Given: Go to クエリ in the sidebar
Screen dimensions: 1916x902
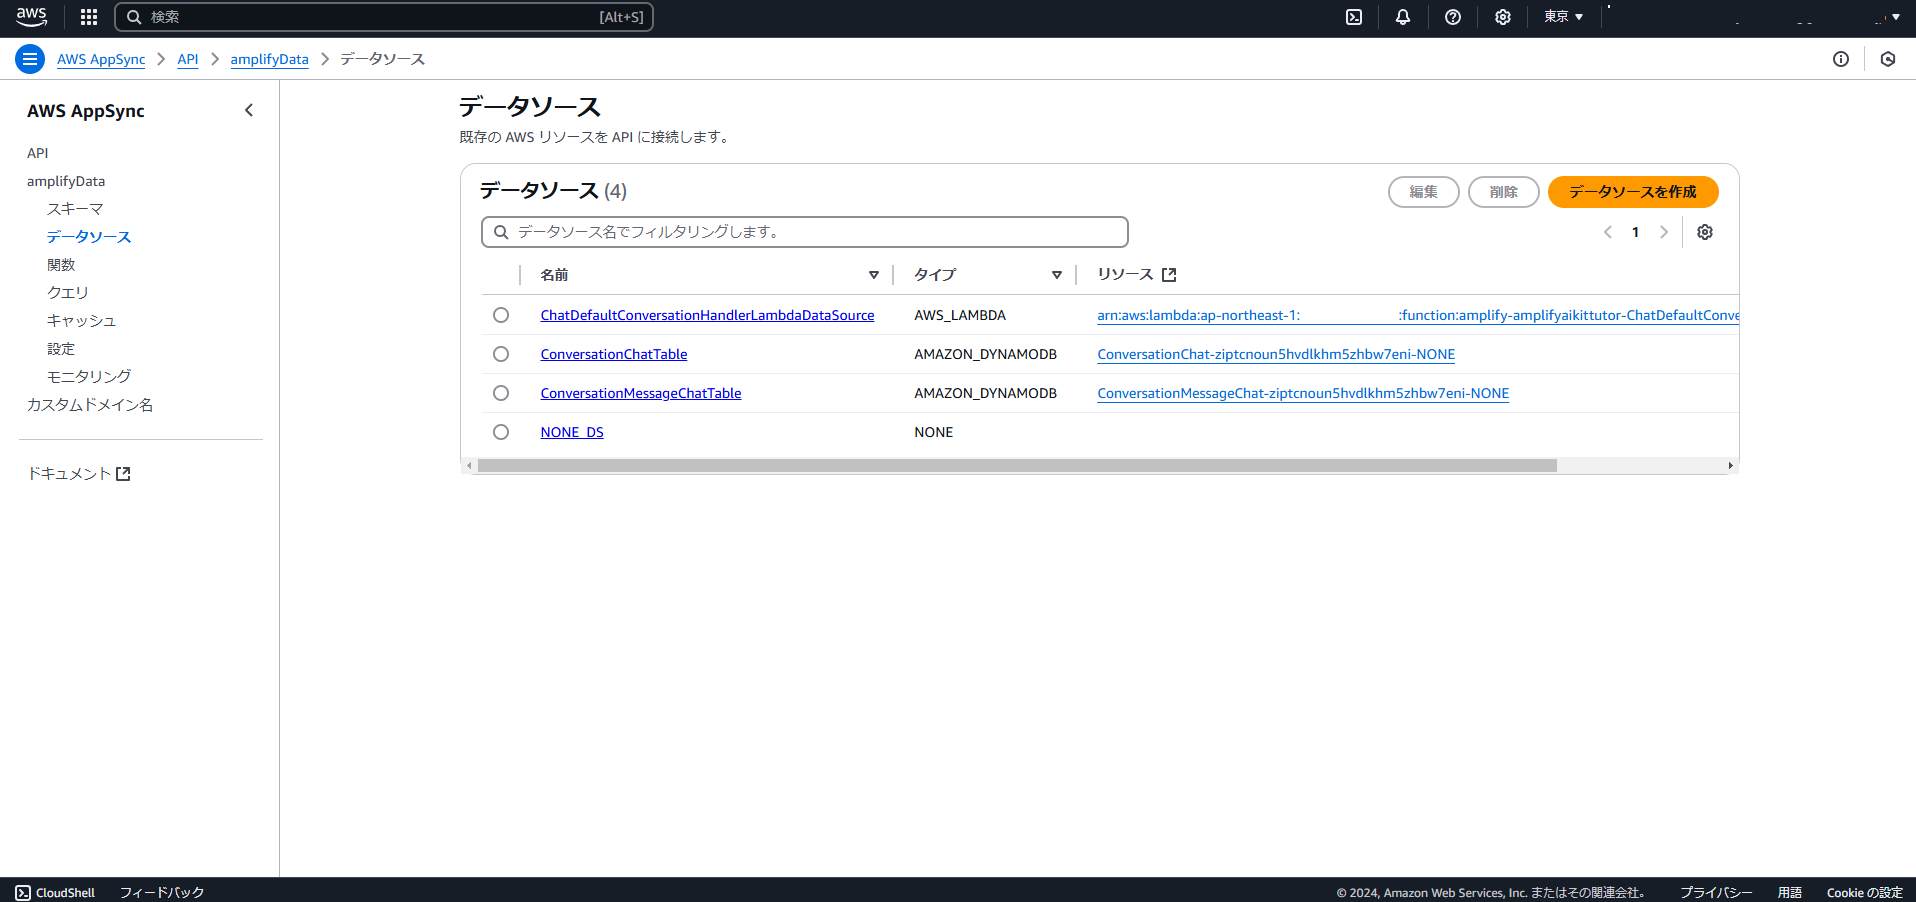Looking at the screenshot, I should (68, 293).
